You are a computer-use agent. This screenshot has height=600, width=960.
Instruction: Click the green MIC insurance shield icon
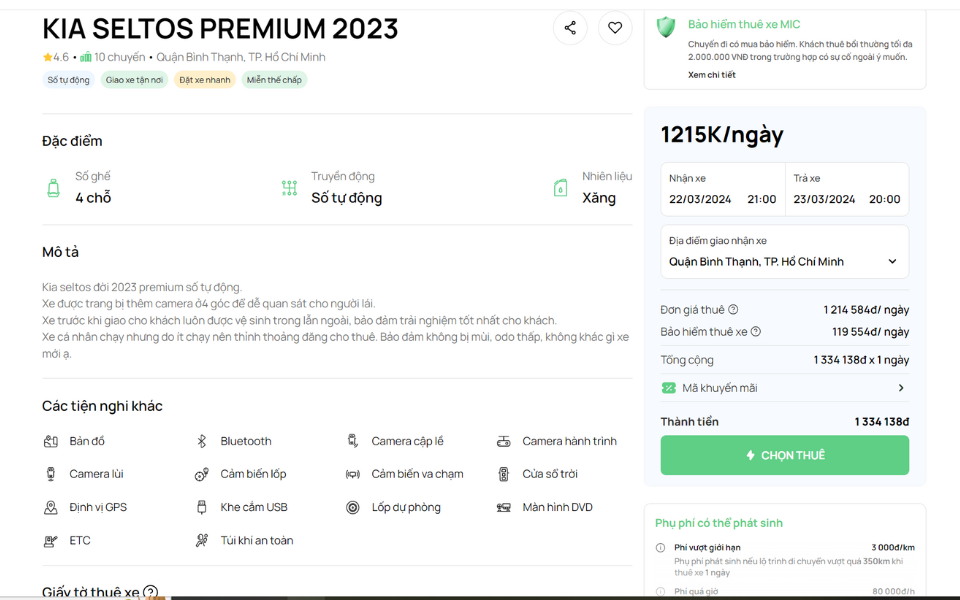tap(666, 27)
